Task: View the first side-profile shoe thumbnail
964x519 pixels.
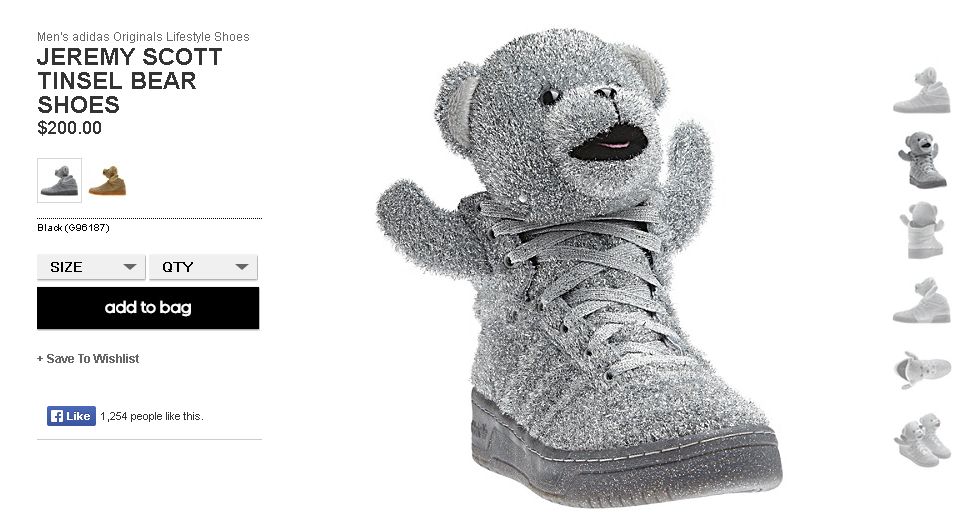Action: click(922, 90)
